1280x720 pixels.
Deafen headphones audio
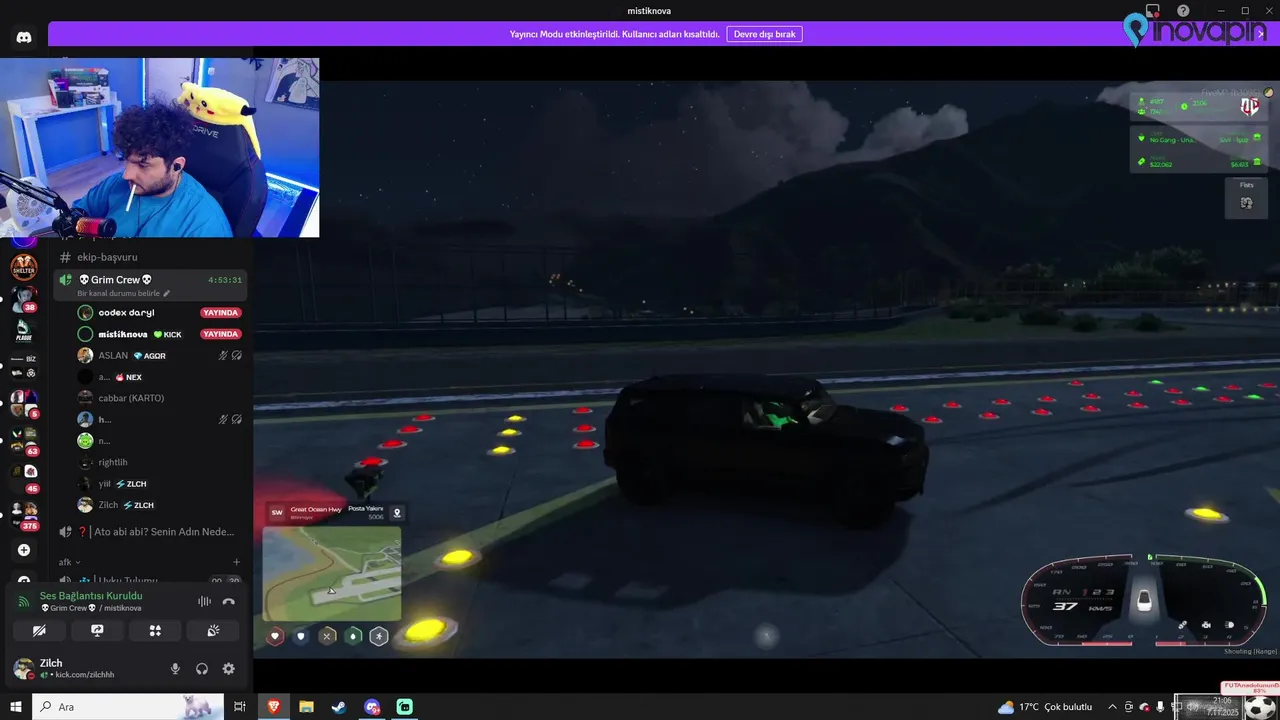pyautogui.click(x=202, y=669)
